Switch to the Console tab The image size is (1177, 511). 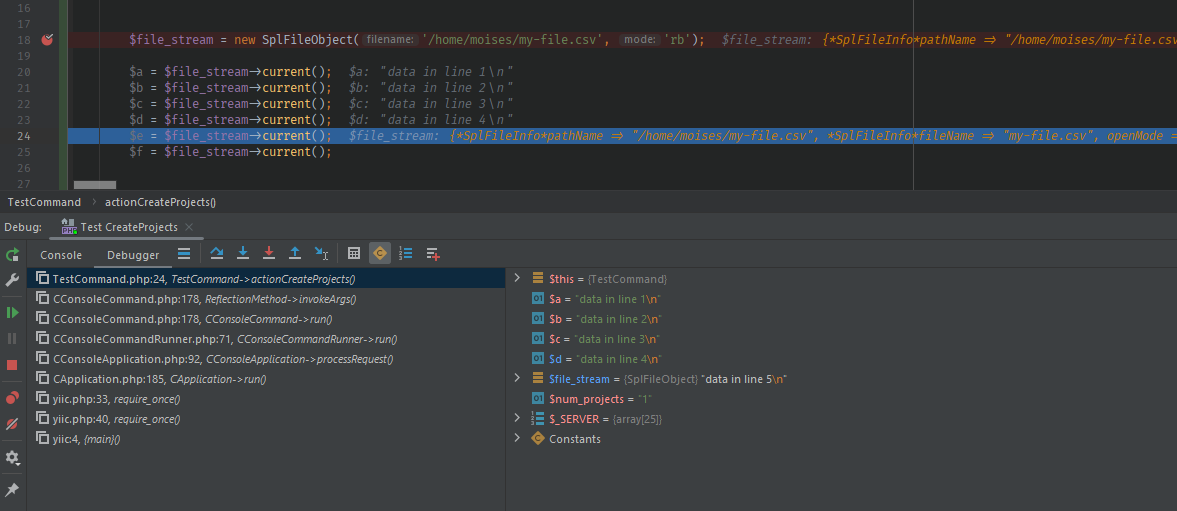61,255
